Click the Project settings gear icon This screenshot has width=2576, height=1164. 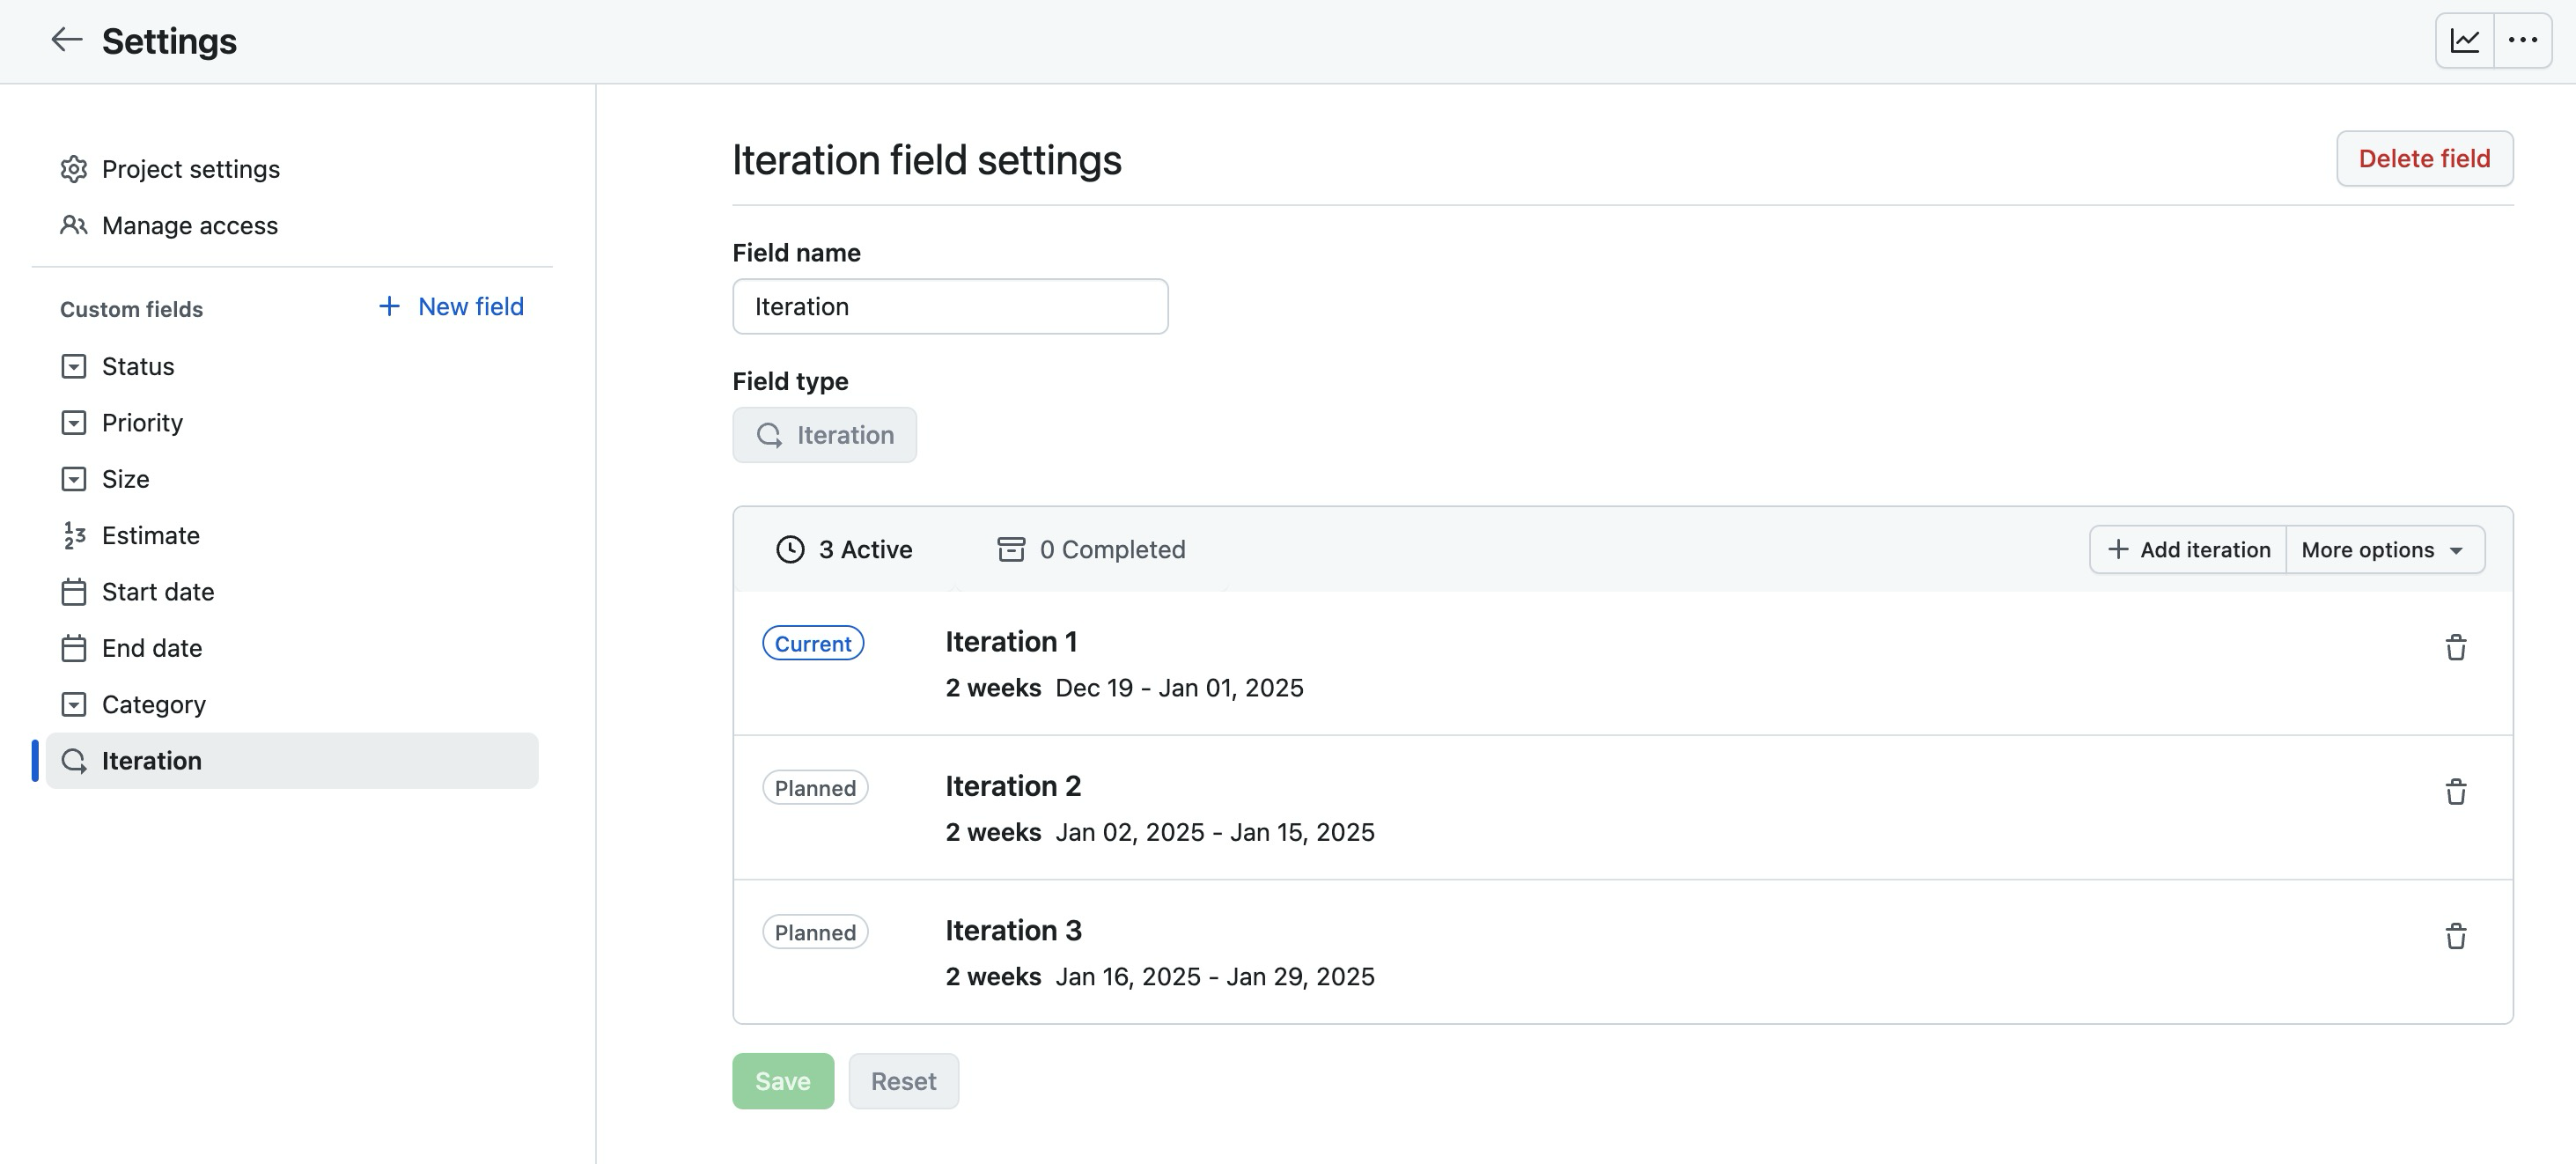[x=73, y=169]
